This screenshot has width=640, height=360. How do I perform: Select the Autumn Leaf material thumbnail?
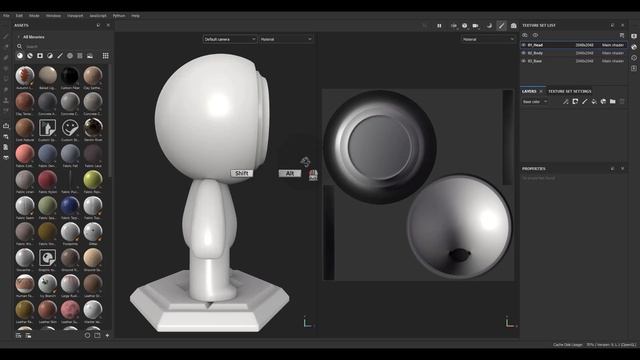[x=24, y=76]
